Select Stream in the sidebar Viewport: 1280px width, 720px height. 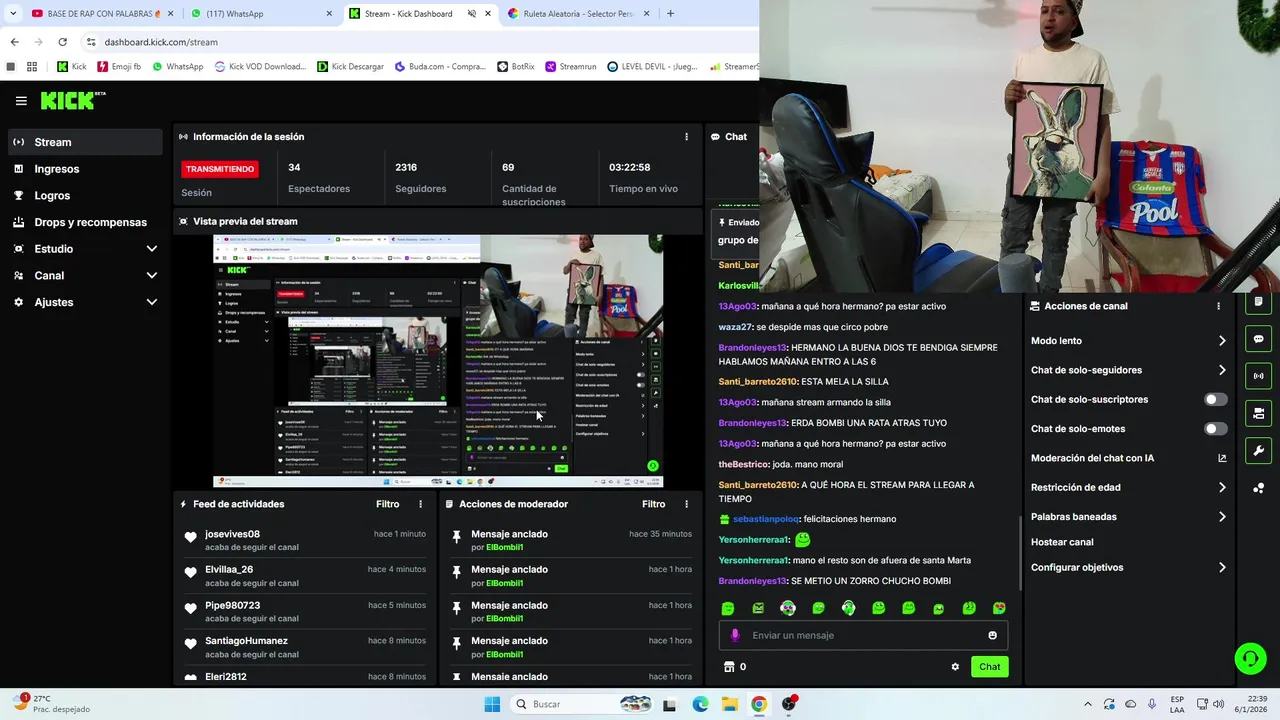point(85,142)
